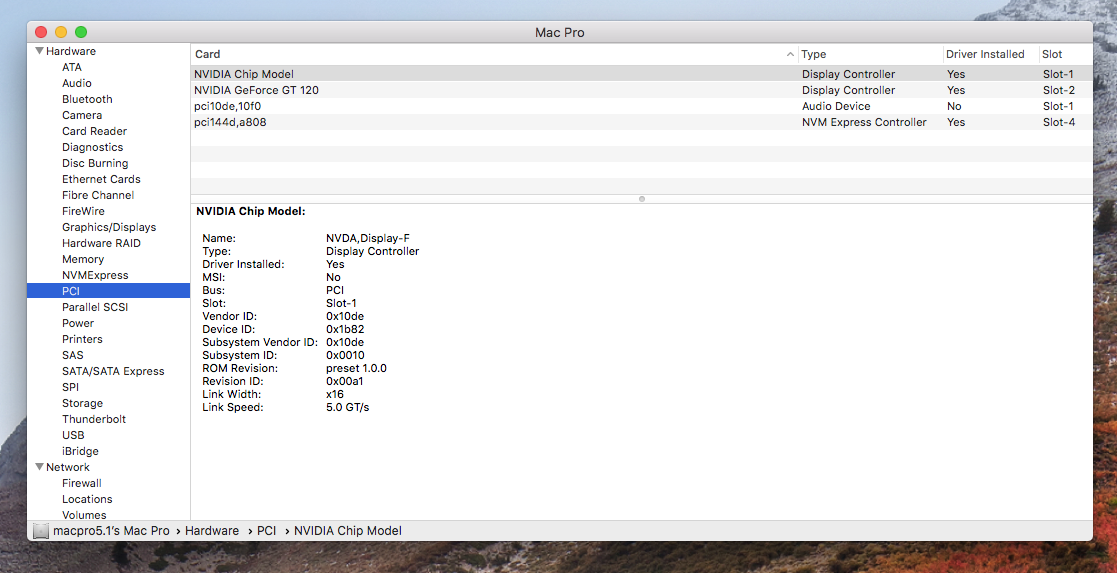Image resolution: width=1117 pixels, height=573 pixels.
Task: Click the ROM Revision preset 1.0.0 value
Action: pos(356,368)
